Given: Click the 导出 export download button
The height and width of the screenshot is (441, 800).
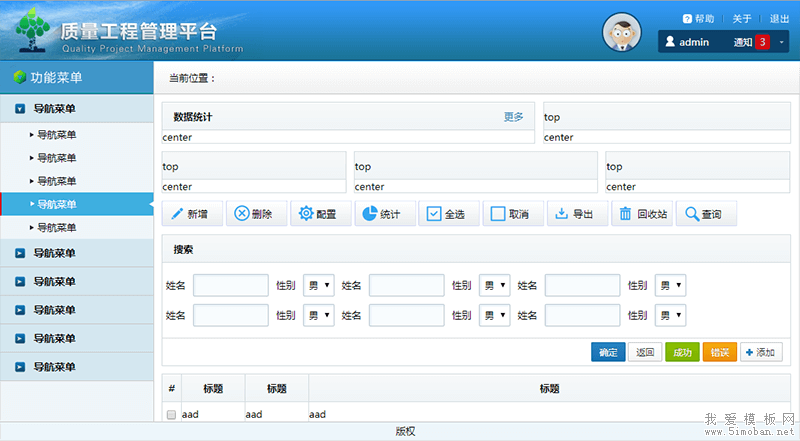Looking at the screenshot, I should click(x=575, y=214).
